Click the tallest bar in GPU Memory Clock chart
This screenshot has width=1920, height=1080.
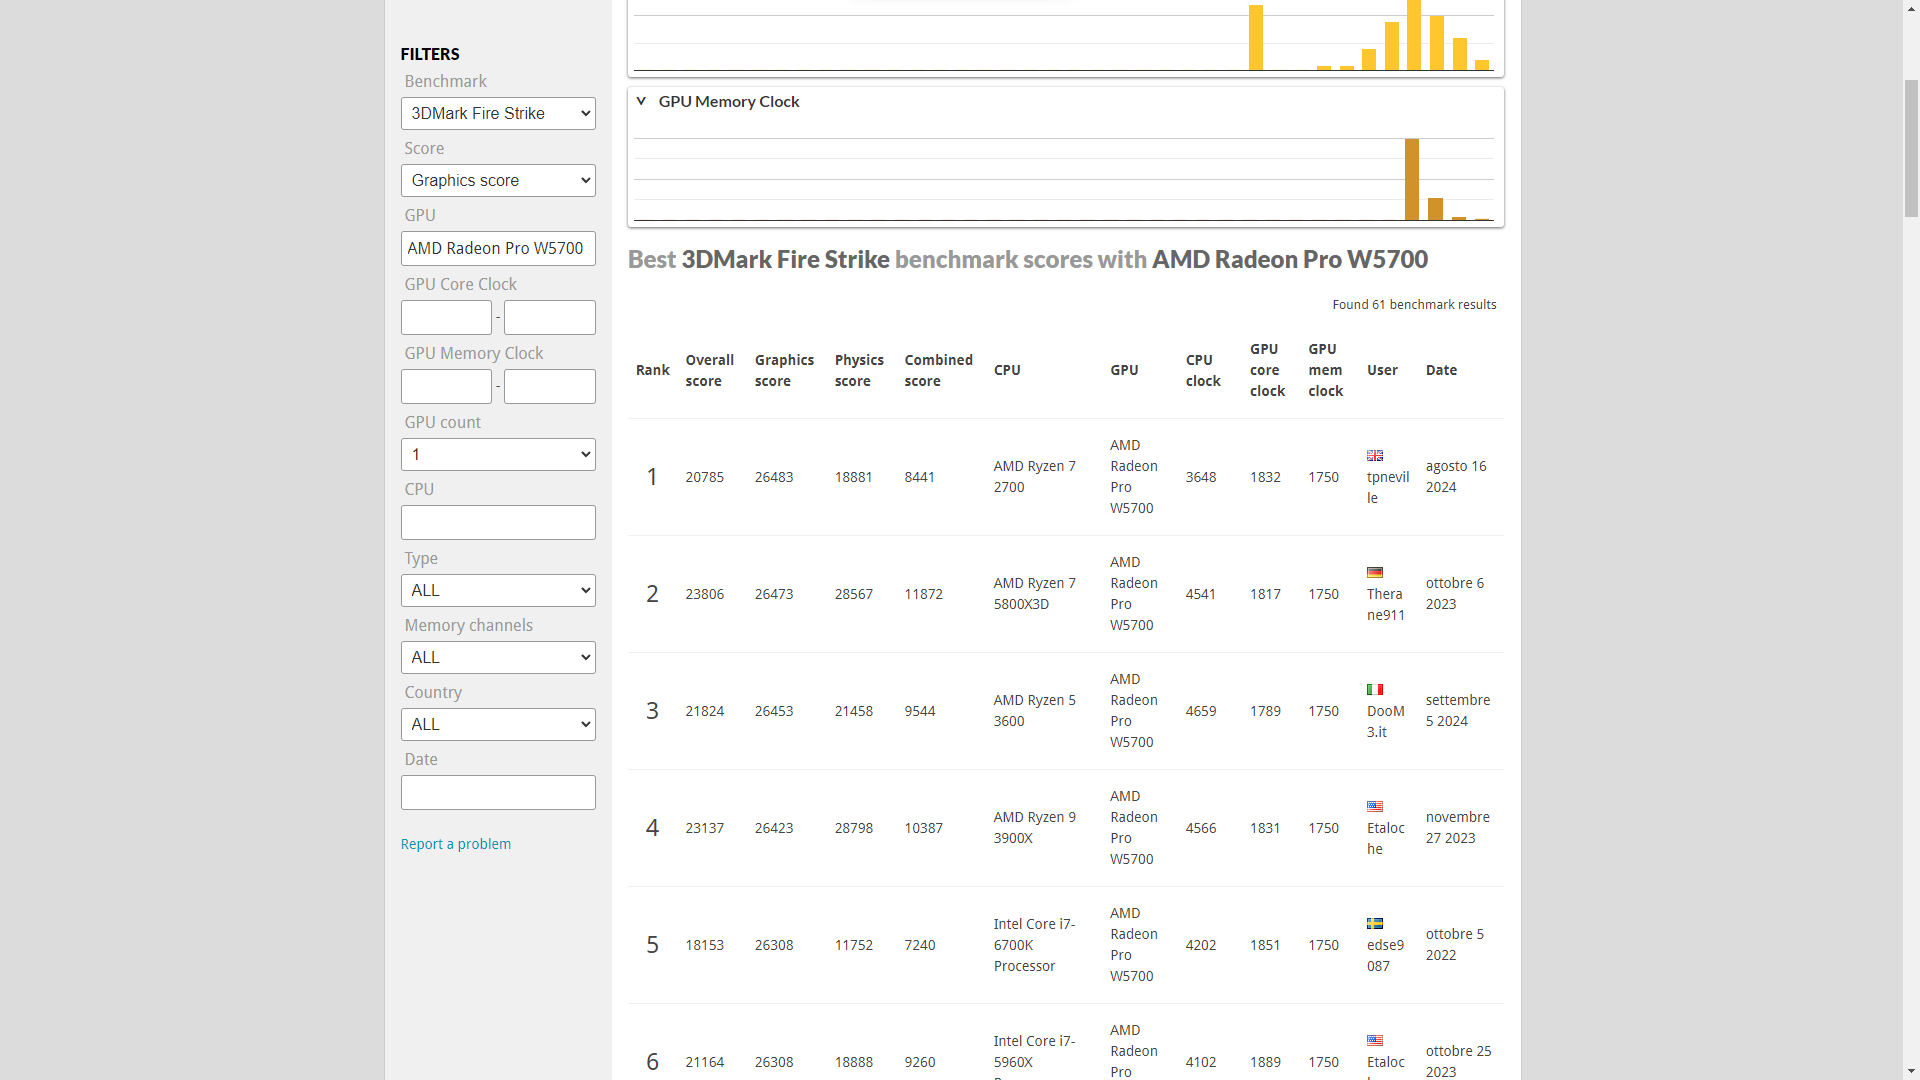point(1412,180)
